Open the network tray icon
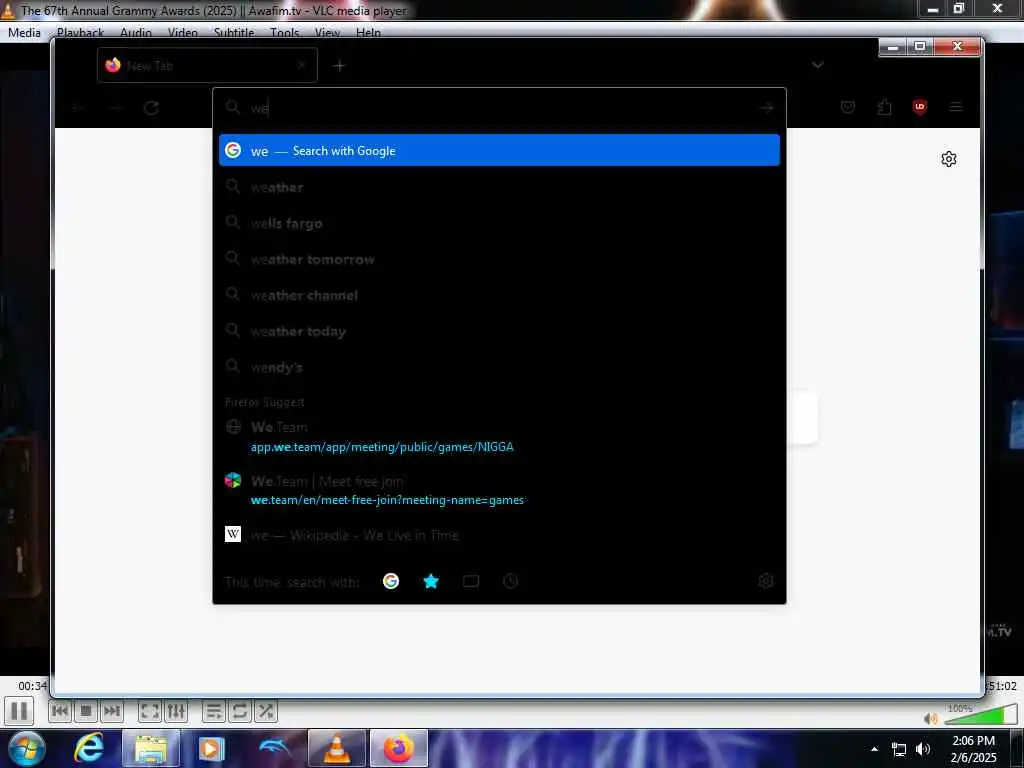 coord(899,749)
